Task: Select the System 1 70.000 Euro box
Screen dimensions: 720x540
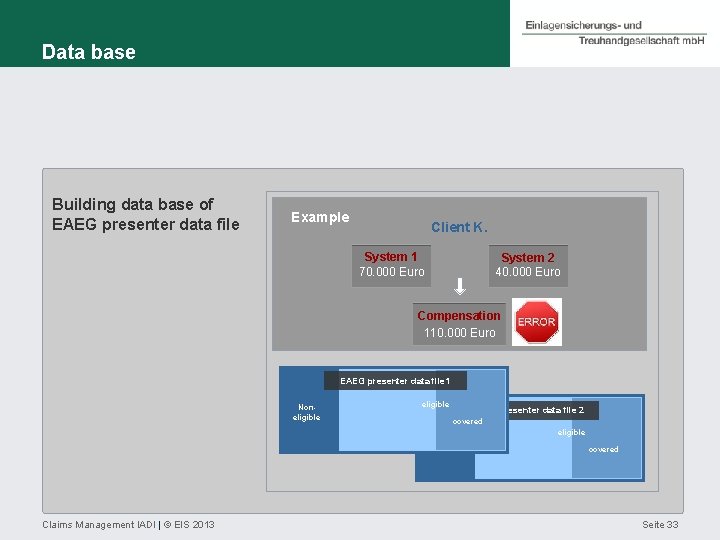Action: 391,265
